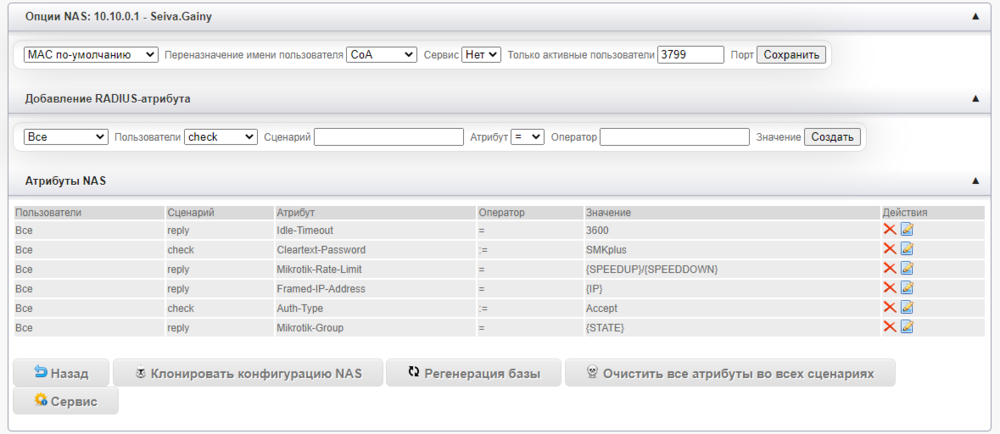Viewport: 1000px width, 434px height.
Task: Edit the Idle-Timeout attribute row
Action: click(907, 229)
